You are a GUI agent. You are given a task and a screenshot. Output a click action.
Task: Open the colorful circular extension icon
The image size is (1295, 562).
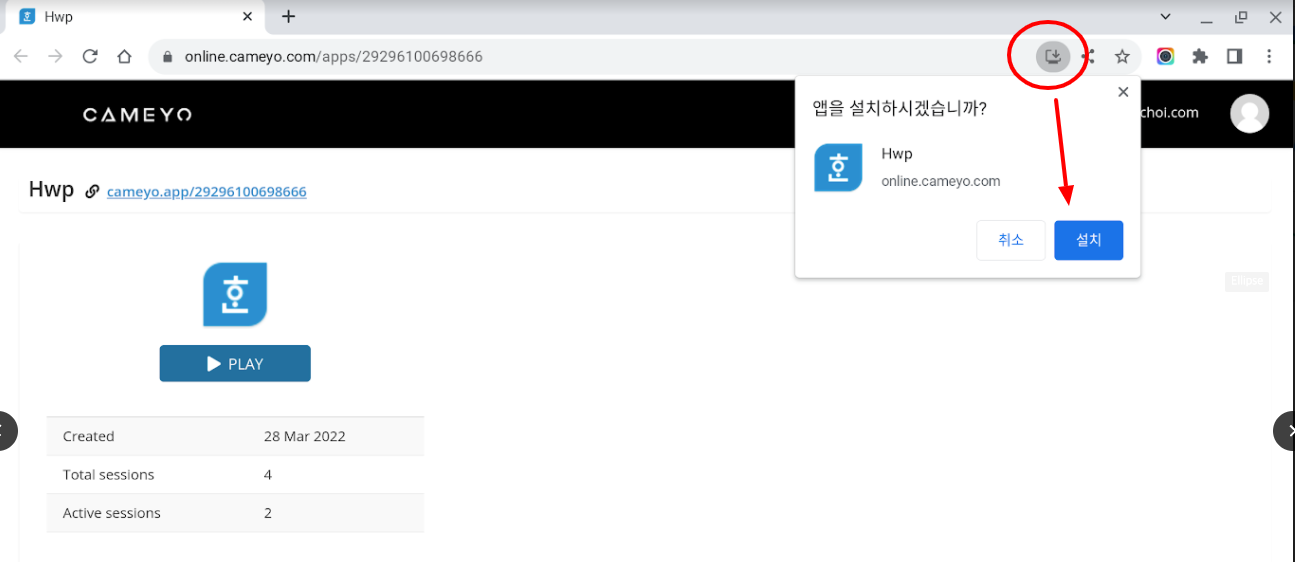pos(1165,56)
